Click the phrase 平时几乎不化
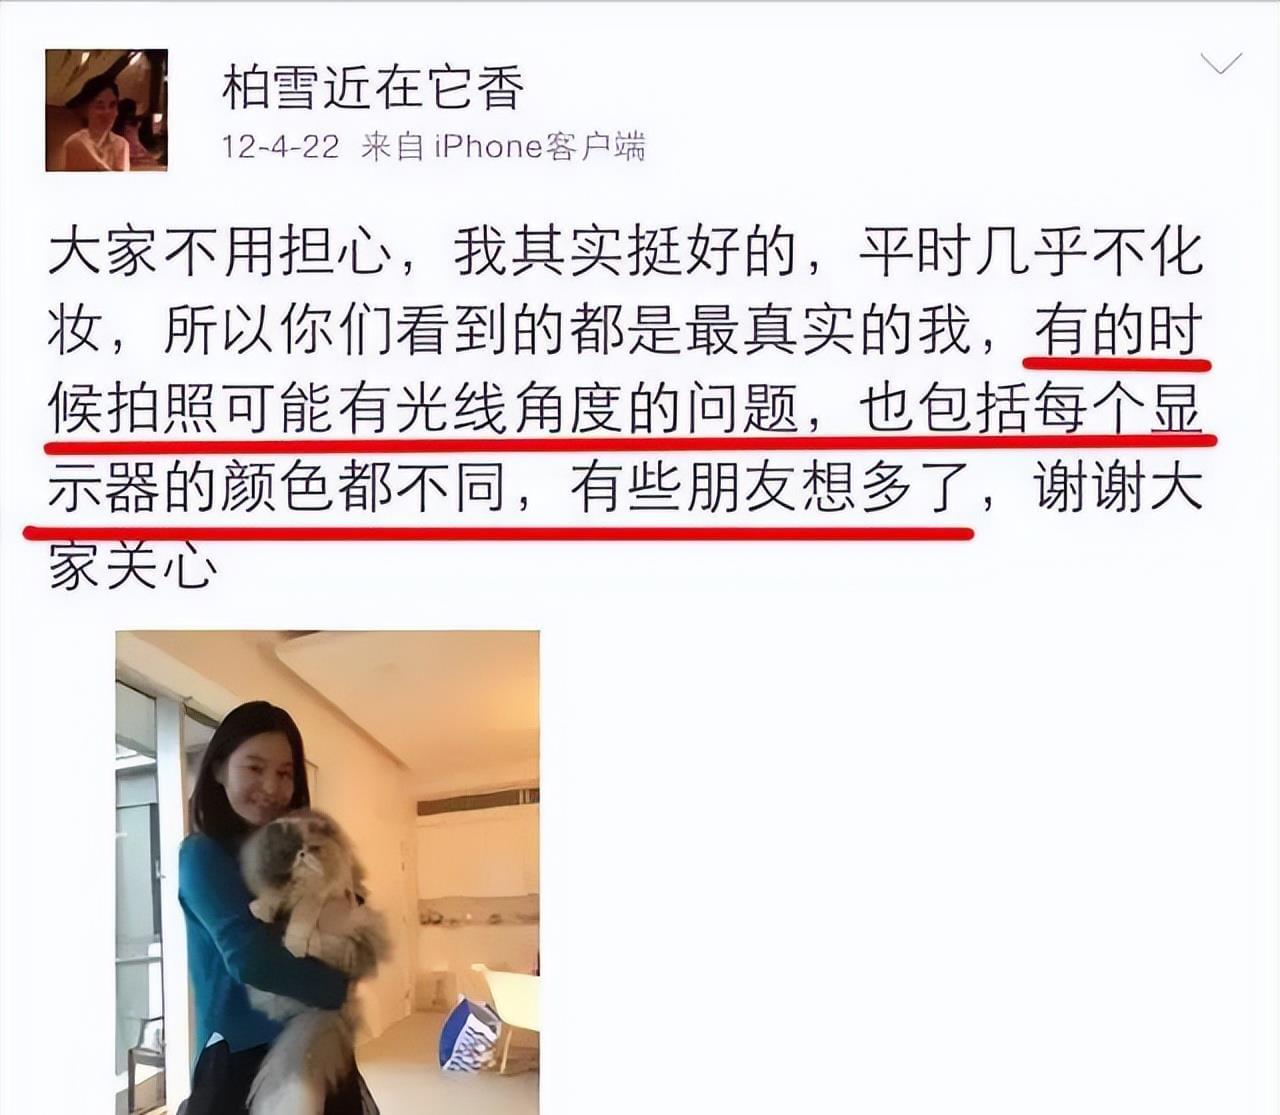The image size is (1280, 1115). 1031,252
